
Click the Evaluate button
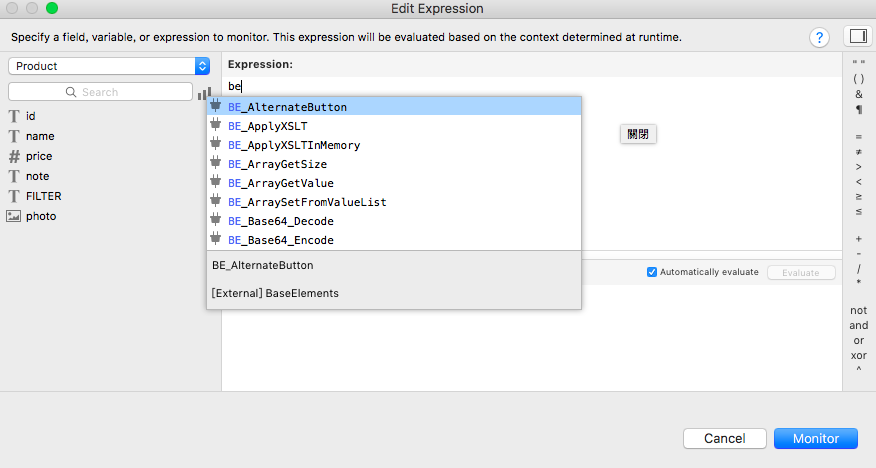pos(801,273)
